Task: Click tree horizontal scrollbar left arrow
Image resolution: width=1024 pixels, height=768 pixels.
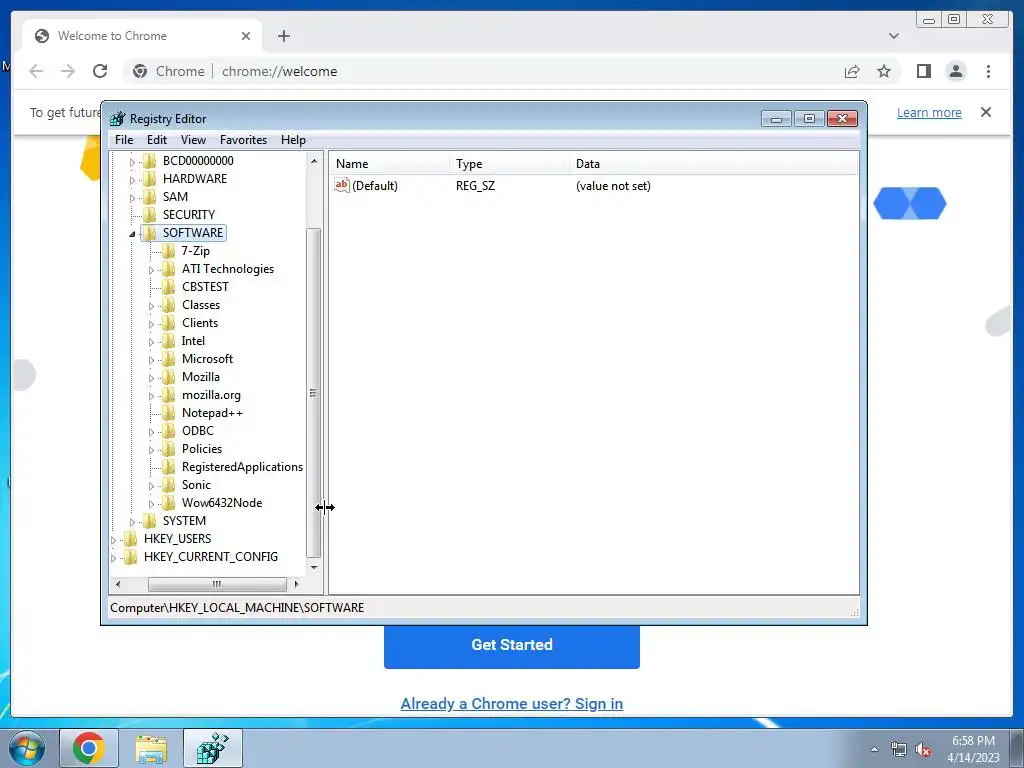Action: click(118, 584)
